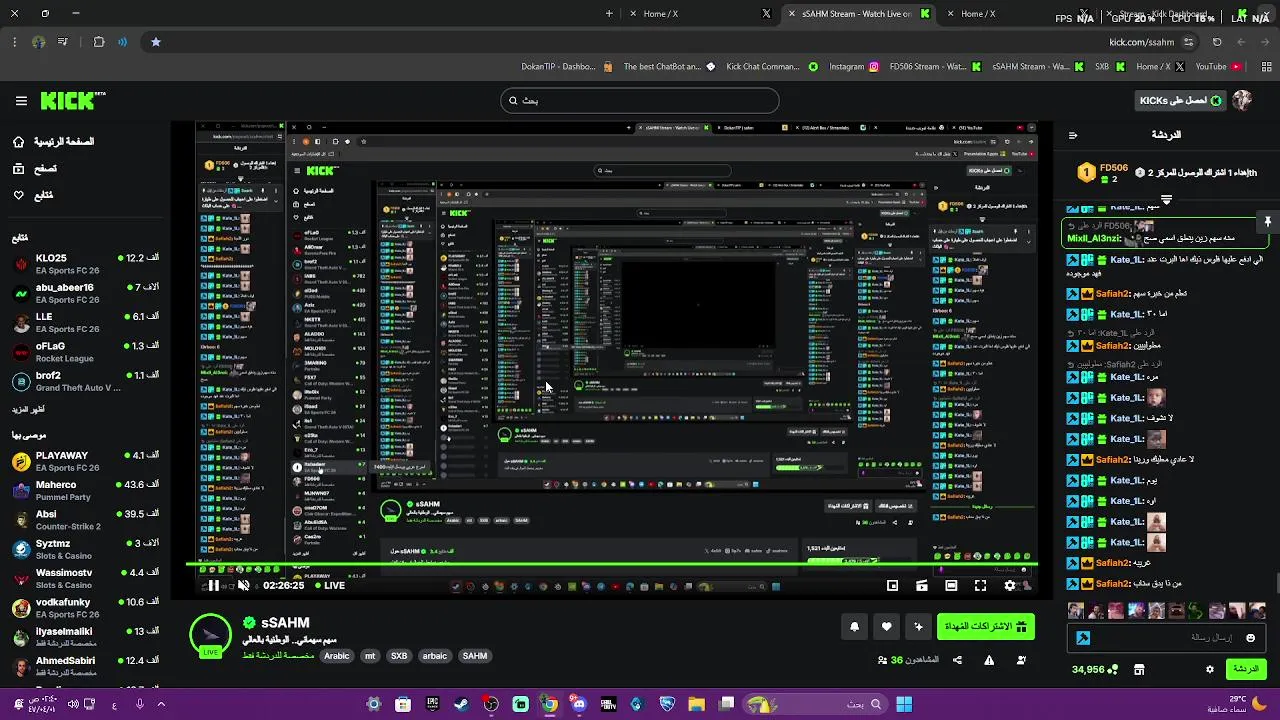The width and height of the screenshot is (1280, 720).
Task: Open ilyaselmaliki channel in sidebar
Action: (85, 637)
